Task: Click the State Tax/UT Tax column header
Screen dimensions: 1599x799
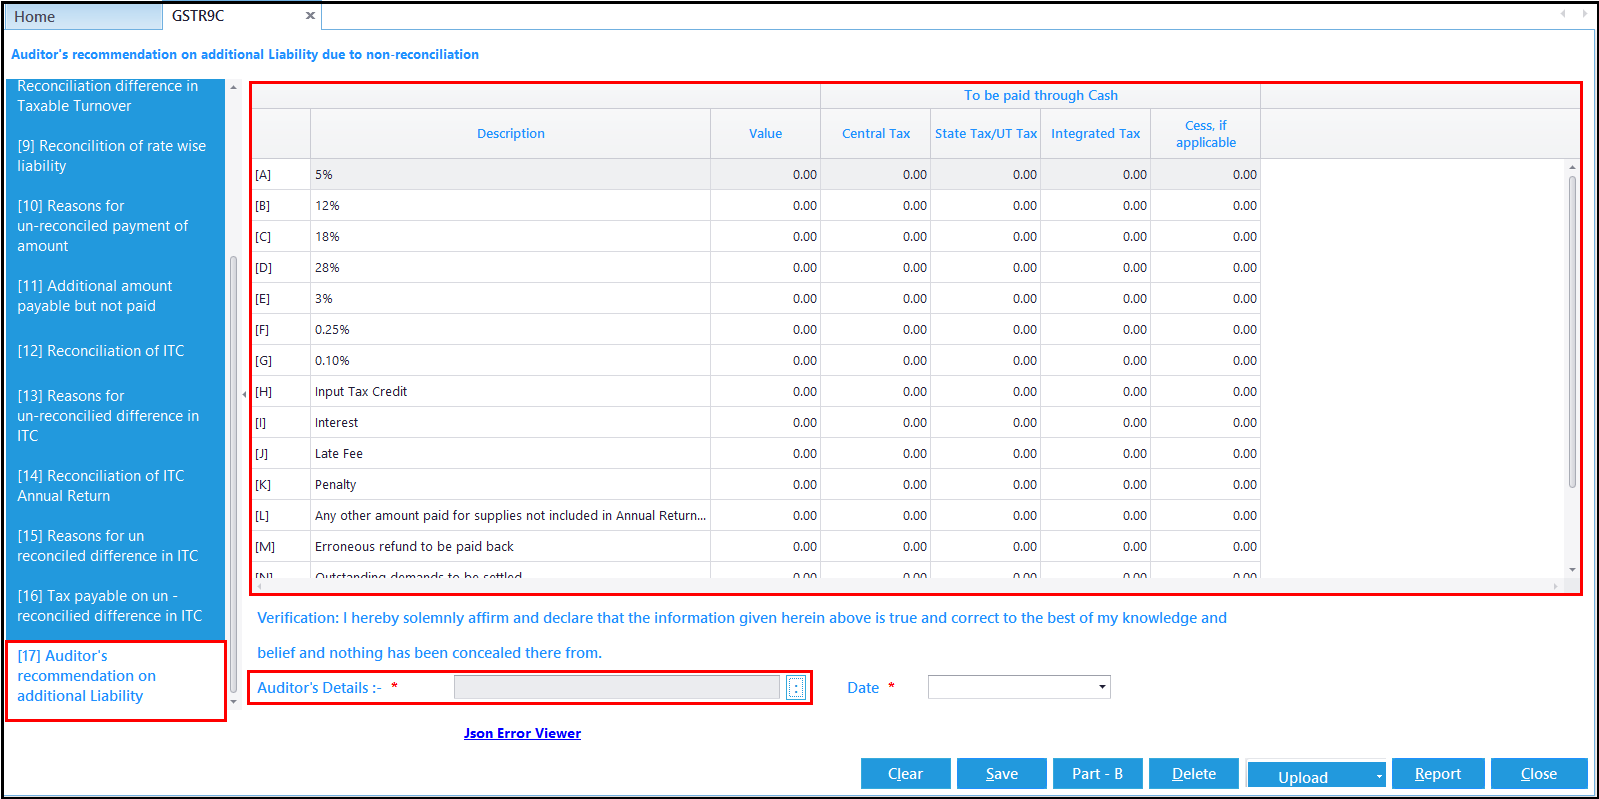Action: point(986,134)
